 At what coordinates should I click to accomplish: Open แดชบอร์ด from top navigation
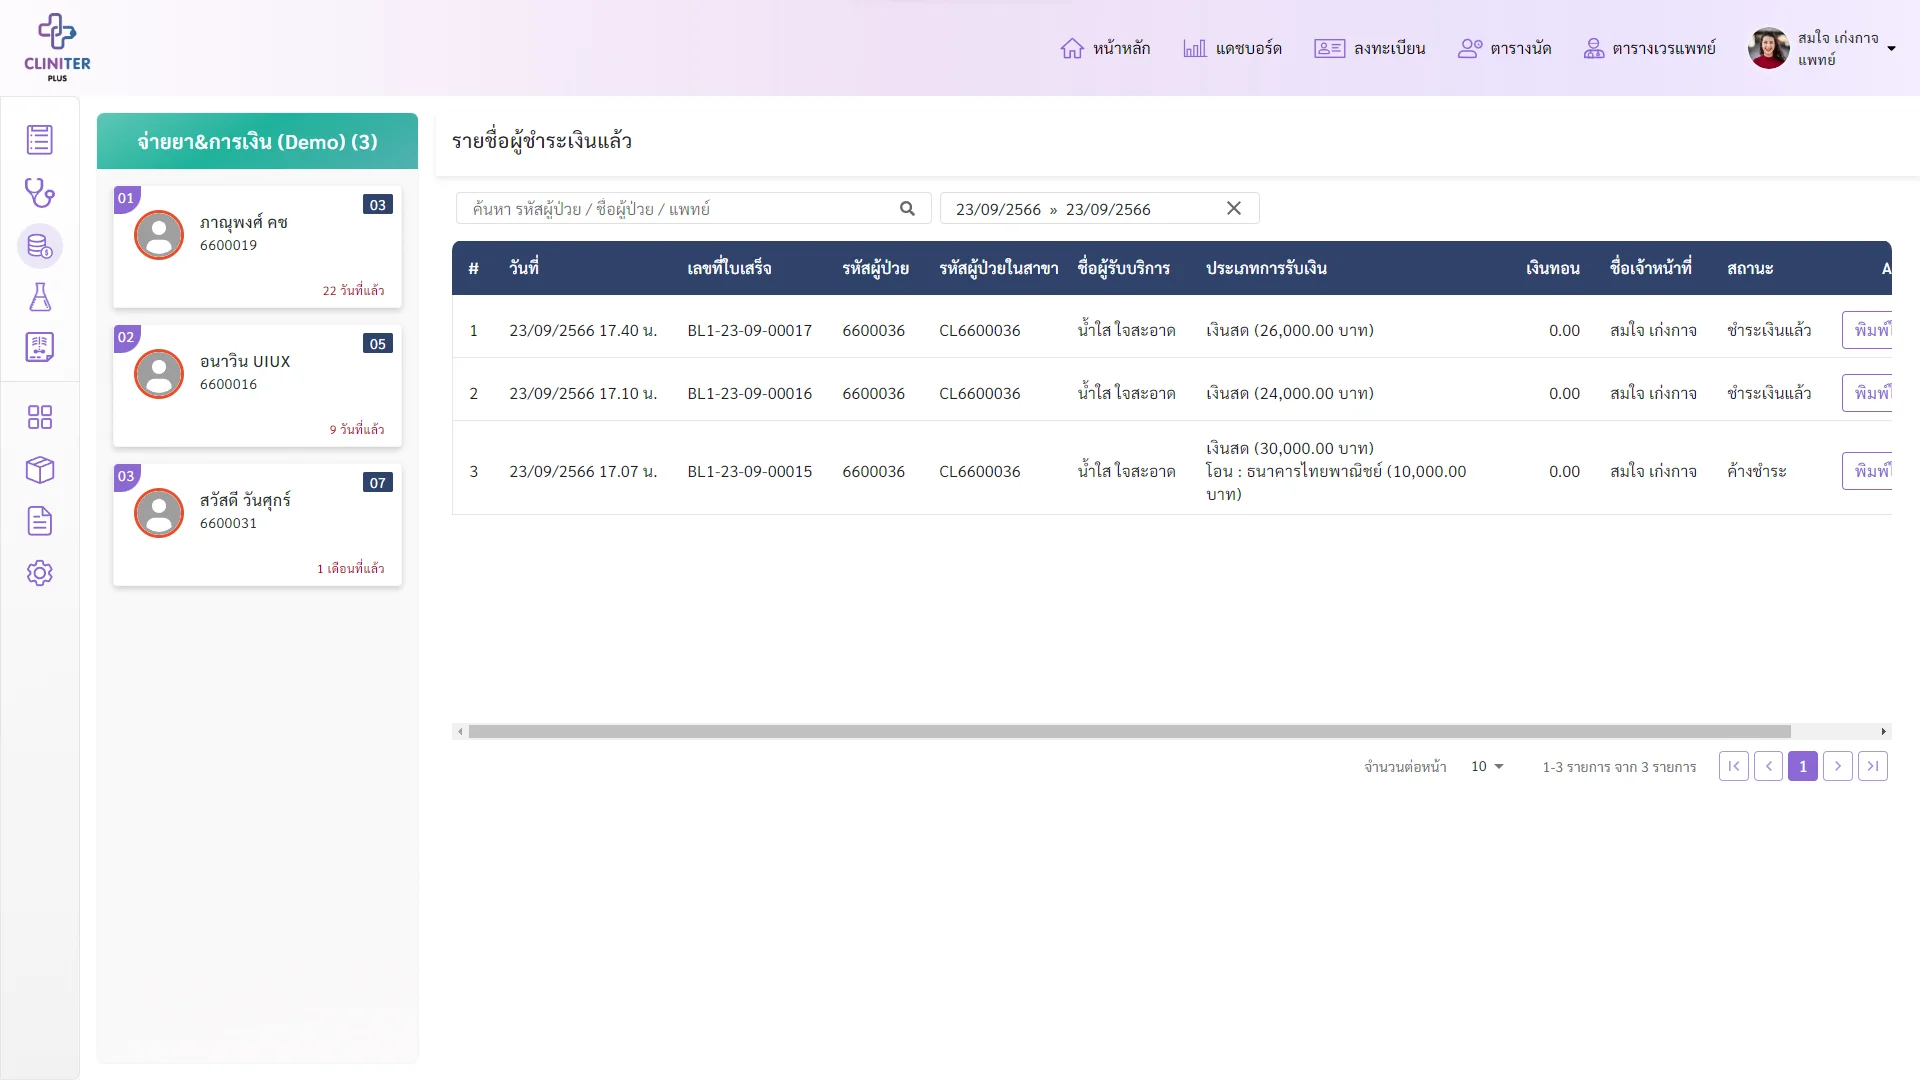click(x=1232, y=48)
